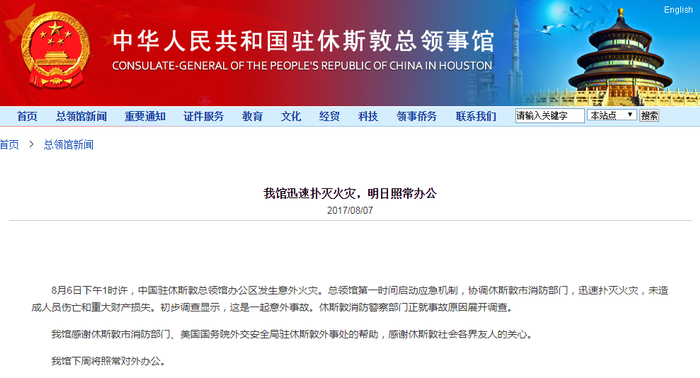Open the 重要通知 menu item
The image size is (700, 378).
145,116
